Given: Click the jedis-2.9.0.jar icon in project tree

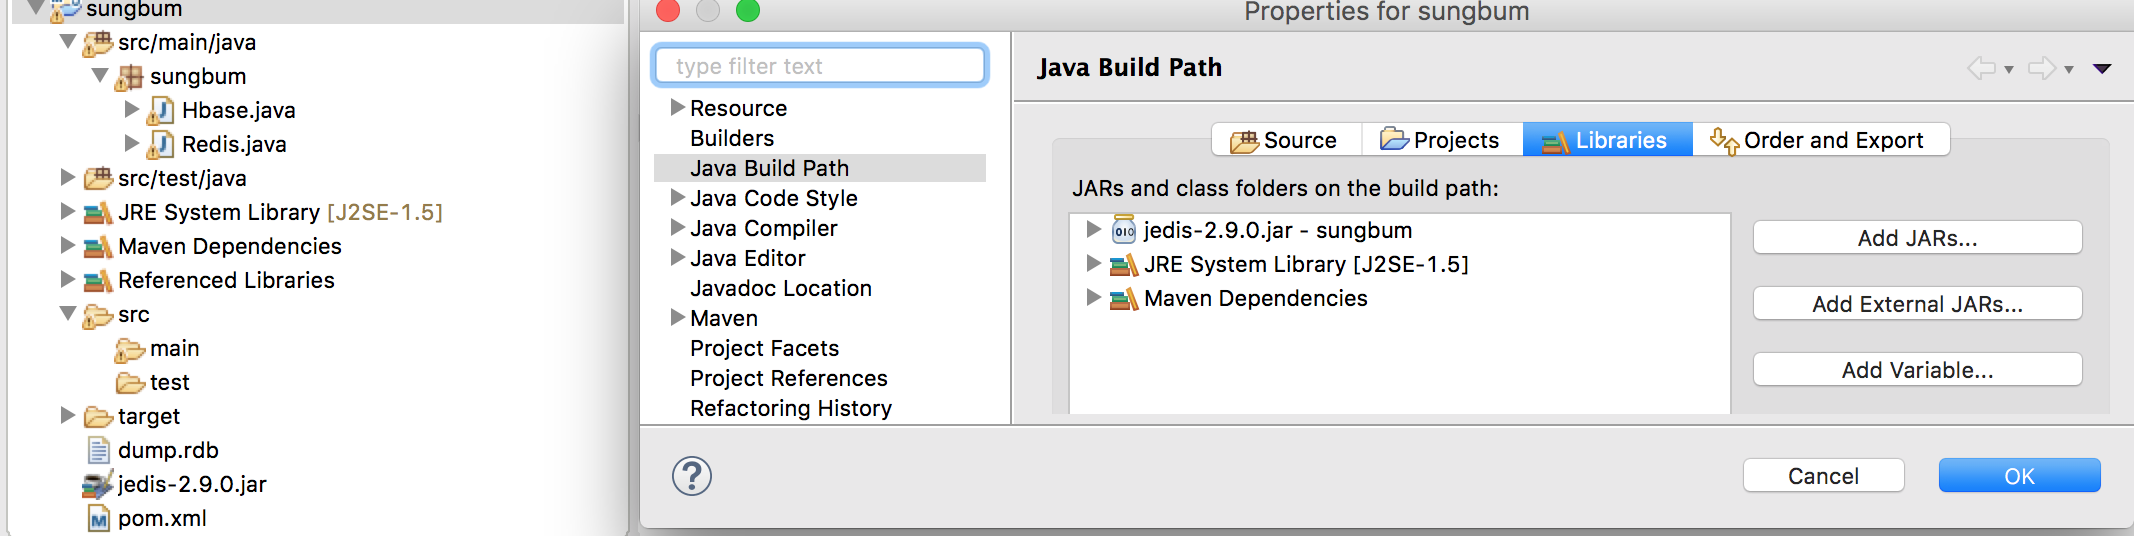Looking at the screenshot, I should coord(97,485).
